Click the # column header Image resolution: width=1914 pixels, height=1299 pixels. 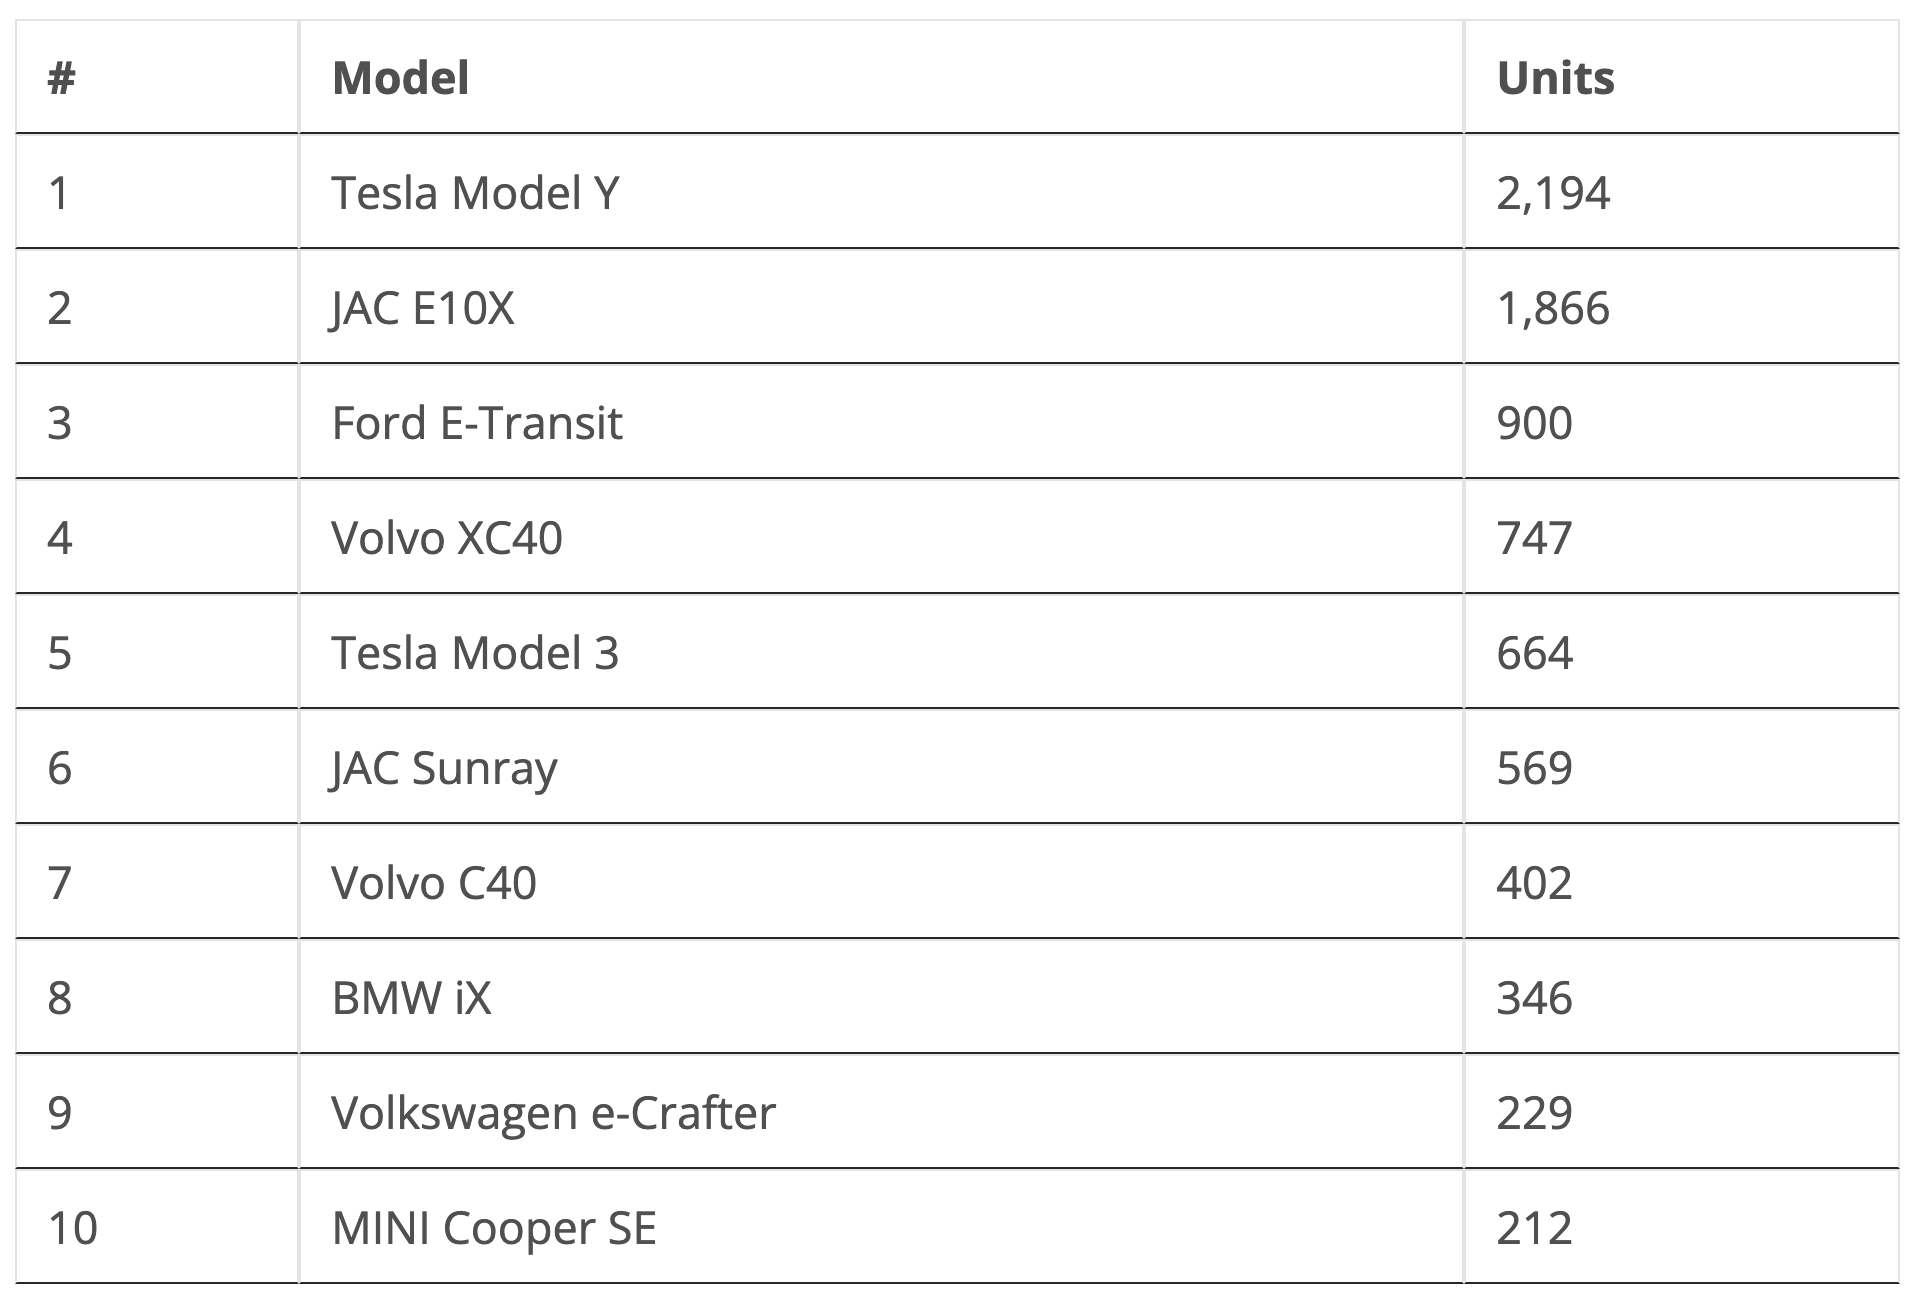(62, 78)
